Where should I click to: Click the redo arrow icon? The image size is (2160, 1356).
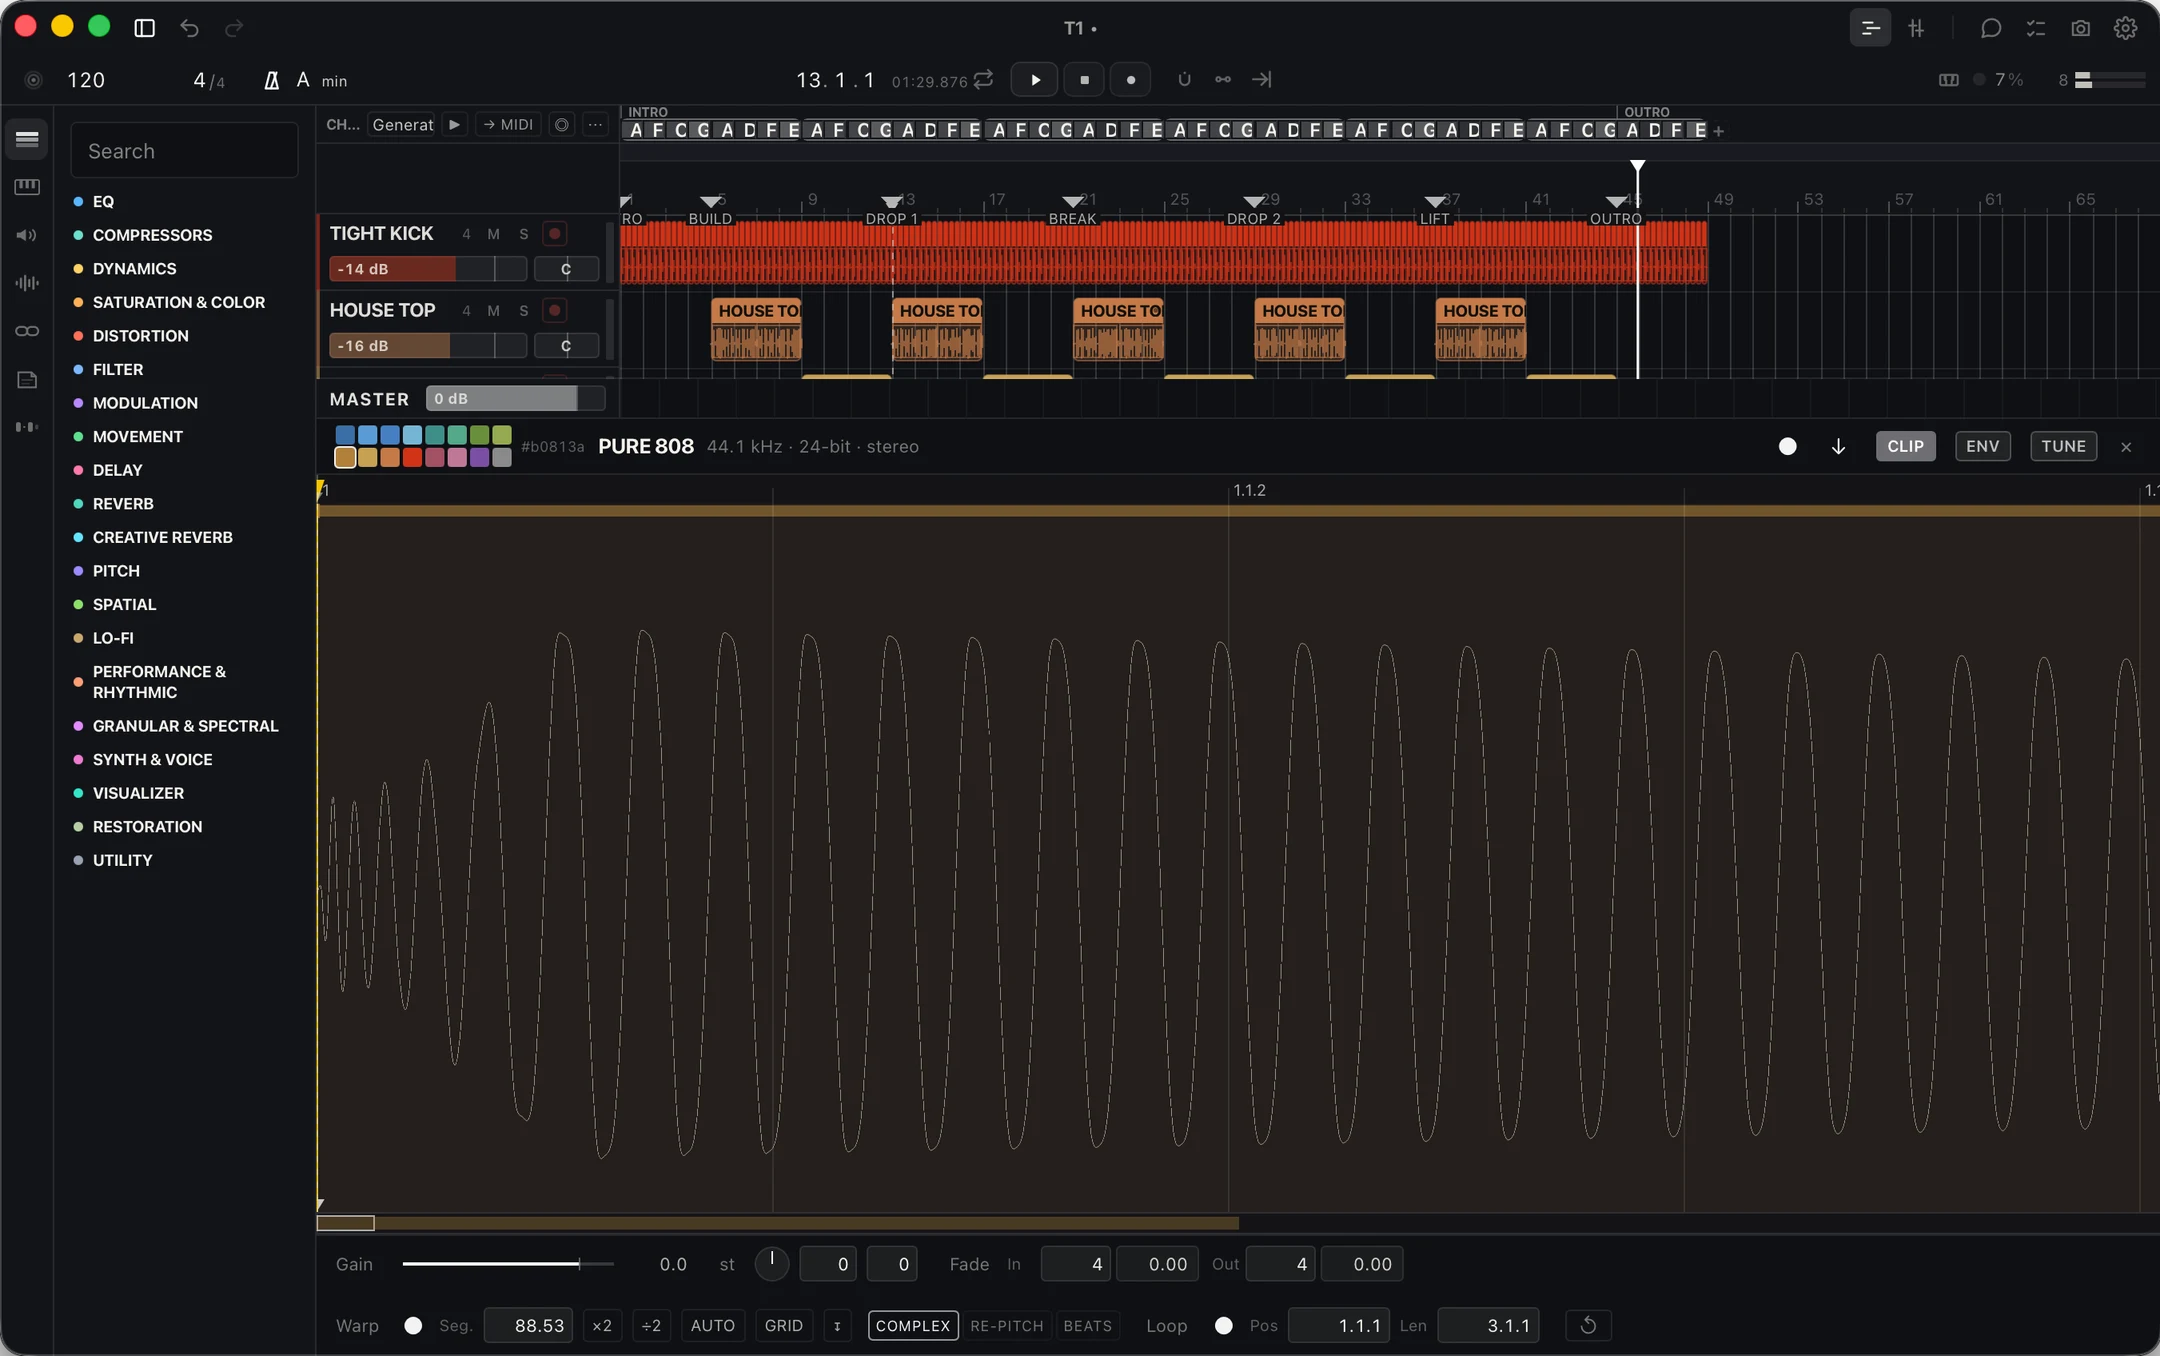click(x=234, y=28)
